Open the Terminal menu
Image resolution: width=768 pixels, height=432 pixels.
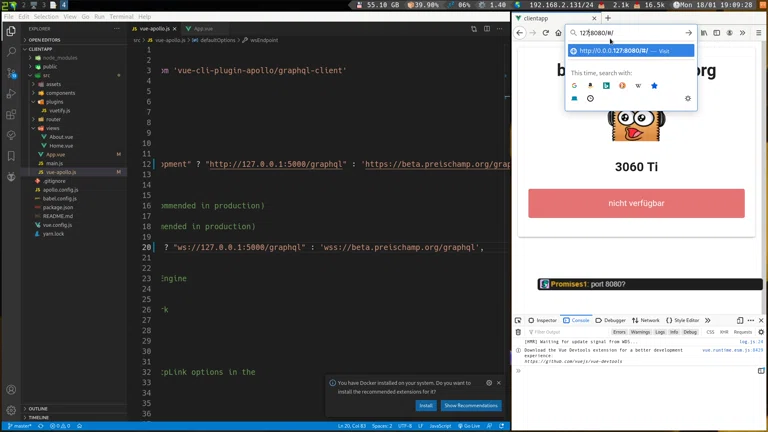(x=121, y=17)
